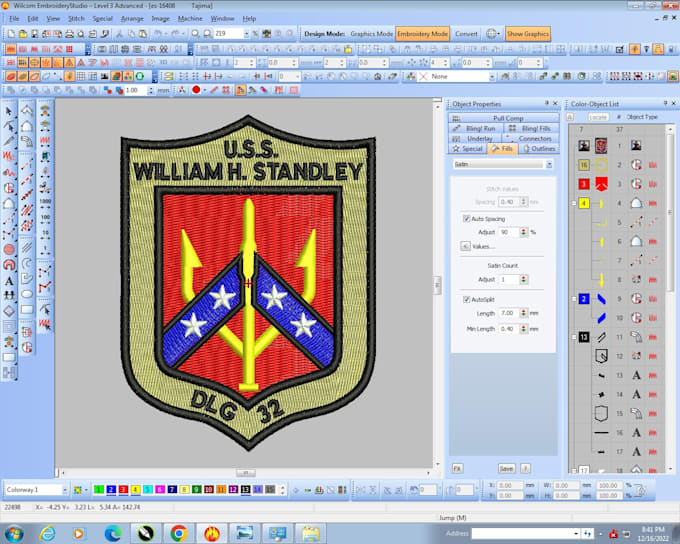Adjust the AutoSplit Length stepper
680x544 pixels.
coord(524,313)
